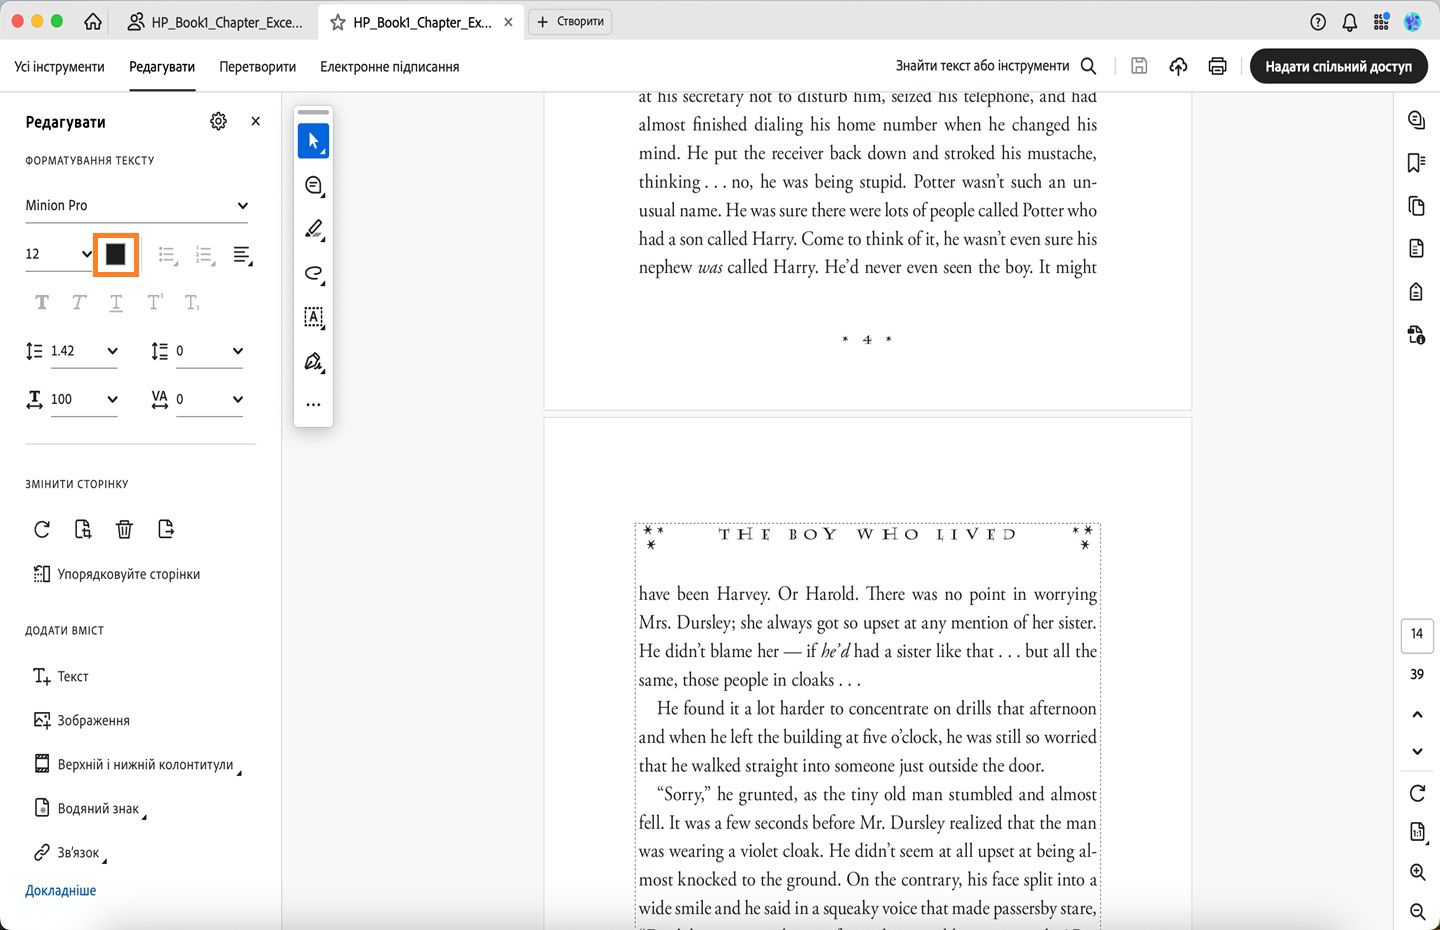Viewport: 1440px width, 930px height.
Task: Show more tools in floating toolbar
Action: pyautogui.click(x=313, y=405)
